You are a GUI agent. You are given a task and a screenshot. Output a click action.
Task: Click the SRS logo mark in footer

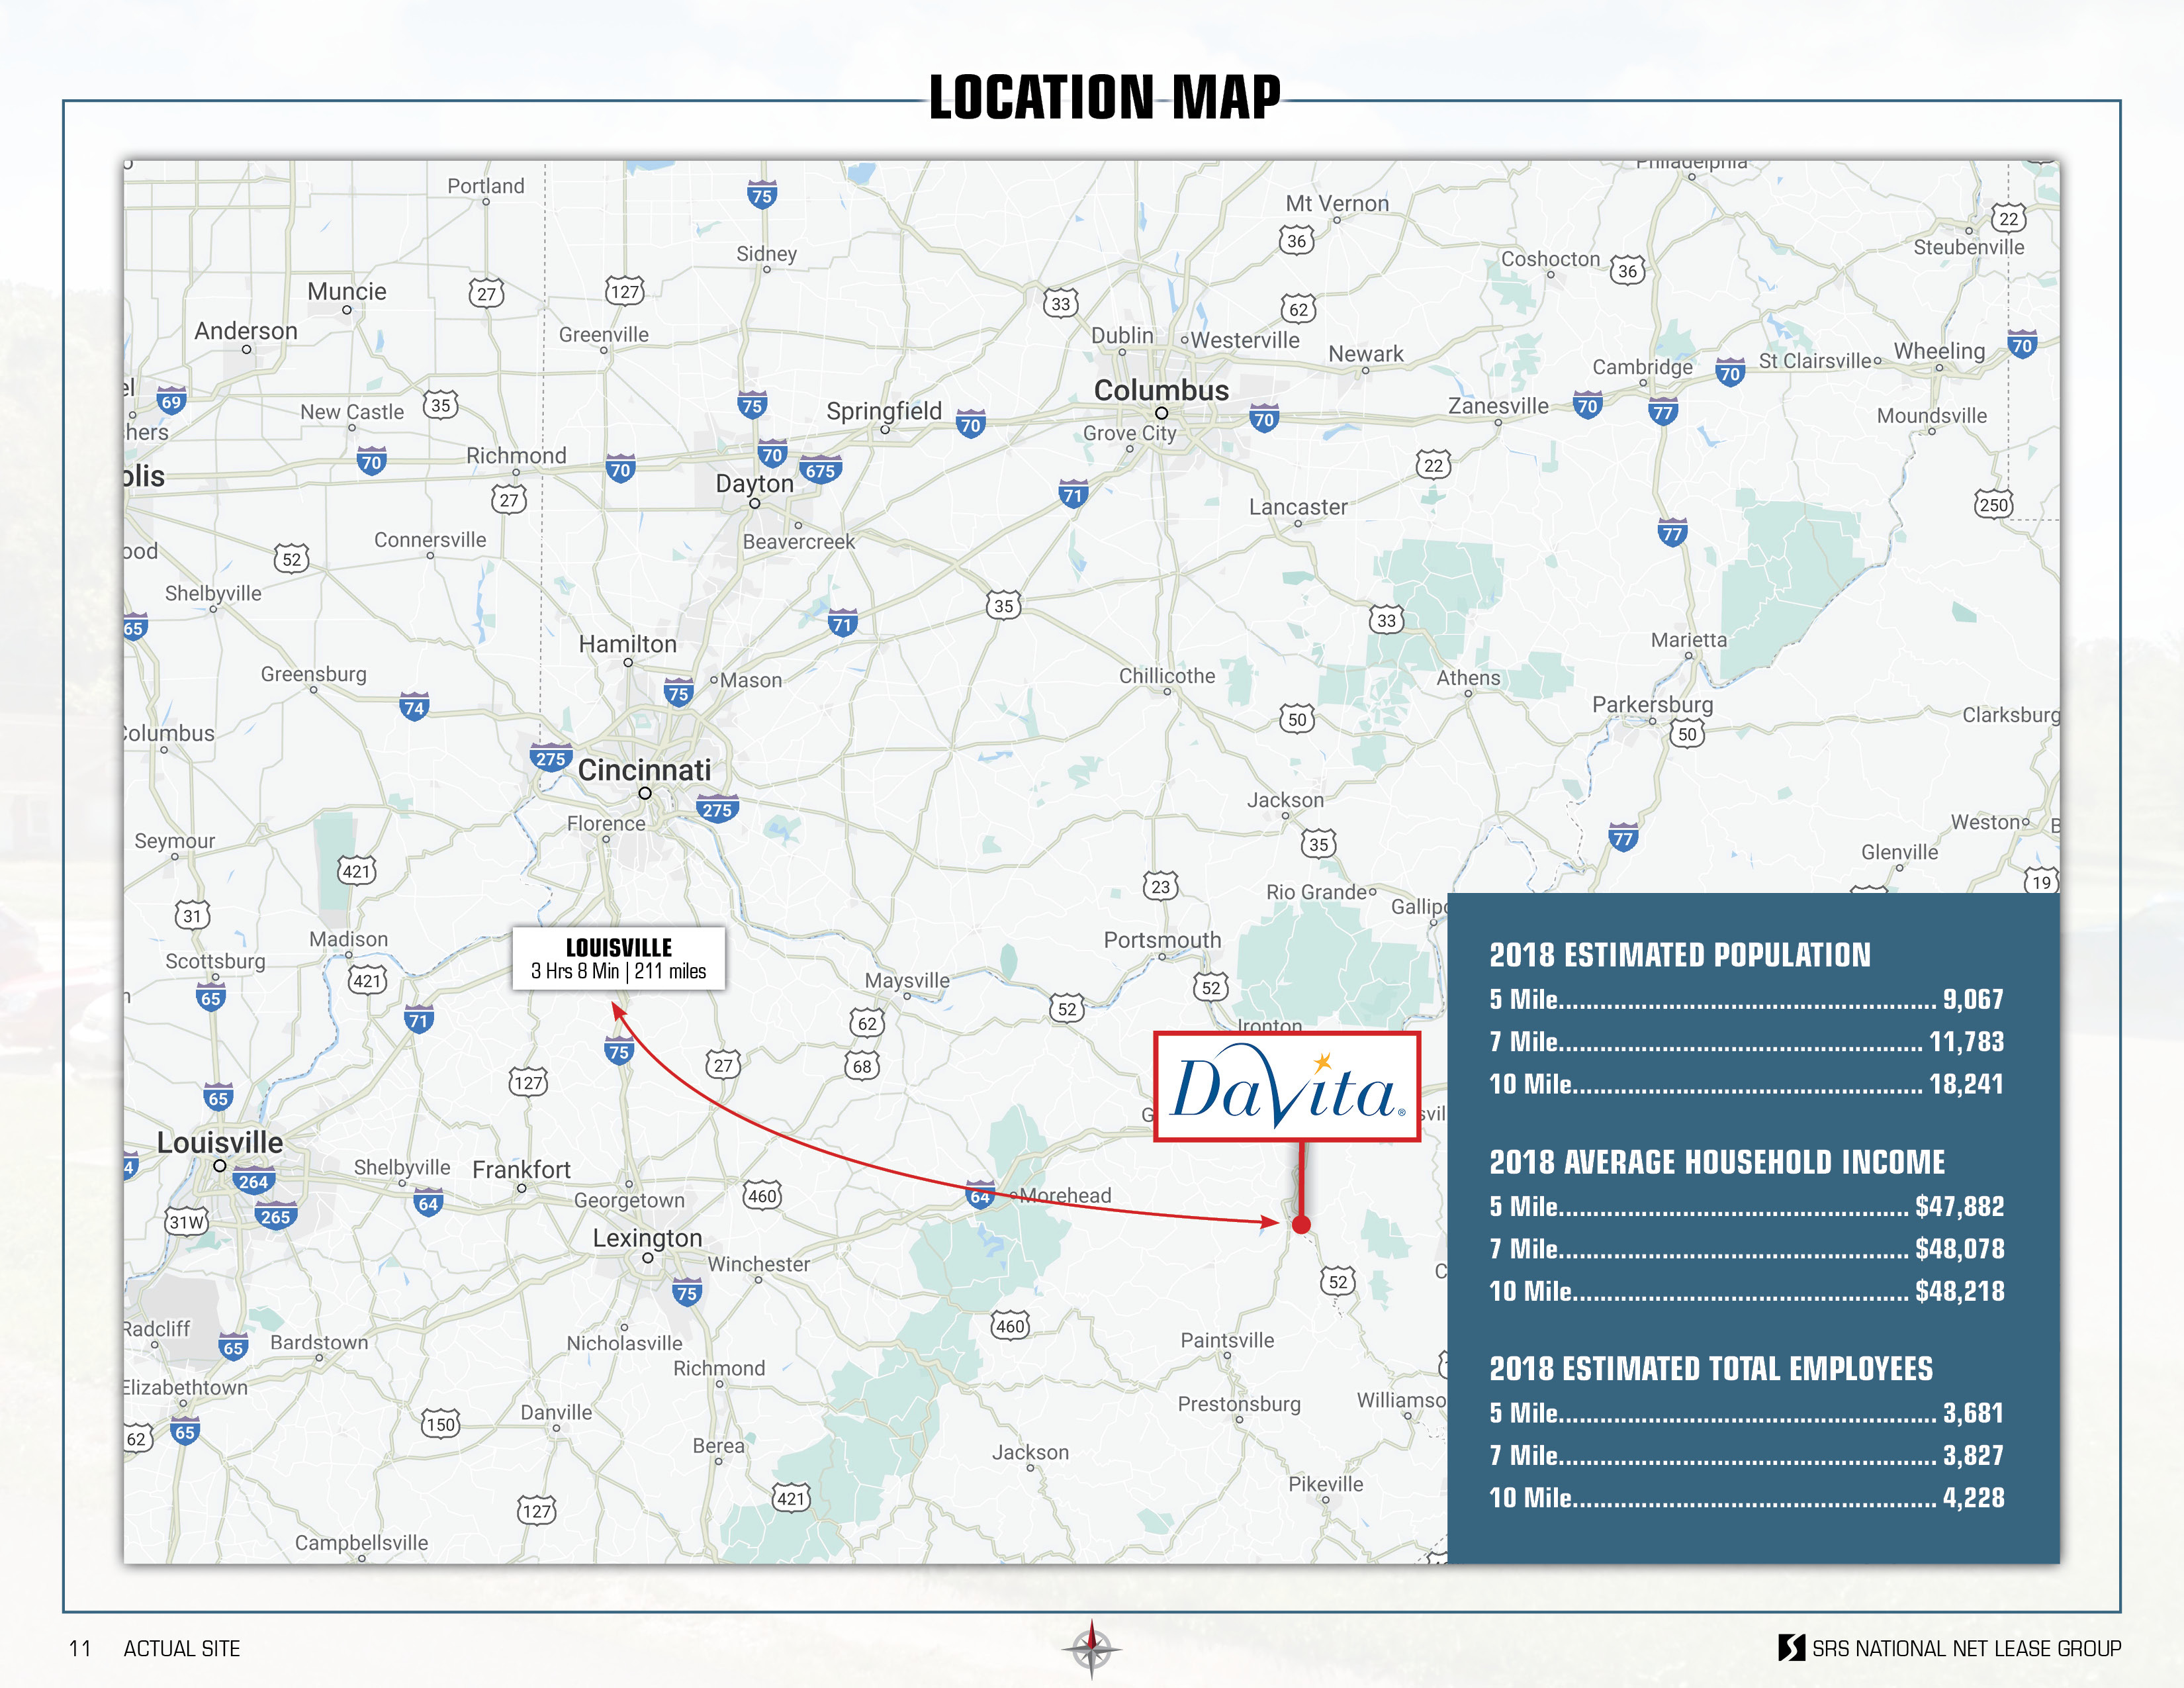[x=1792, y=1647]
